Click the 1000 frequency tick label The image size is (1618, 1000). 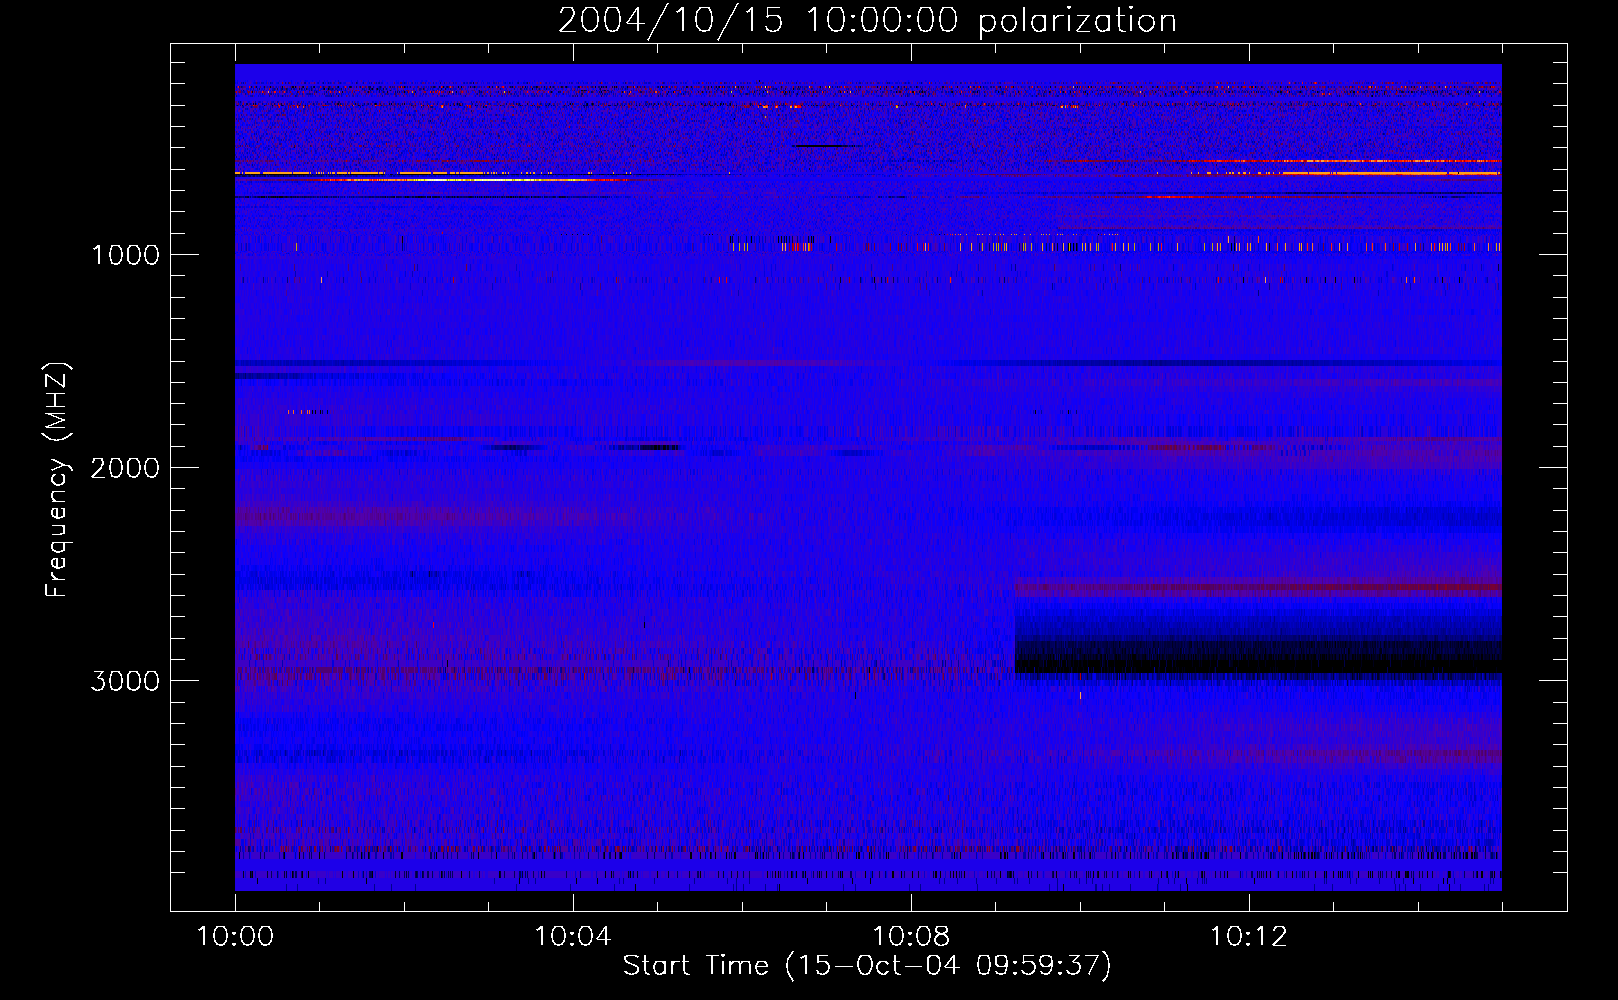point(125,255)
